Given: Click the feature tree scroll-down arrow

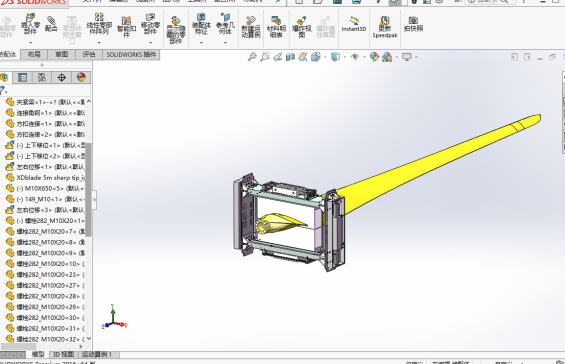Looking at the screenshot, I should 89,339.
